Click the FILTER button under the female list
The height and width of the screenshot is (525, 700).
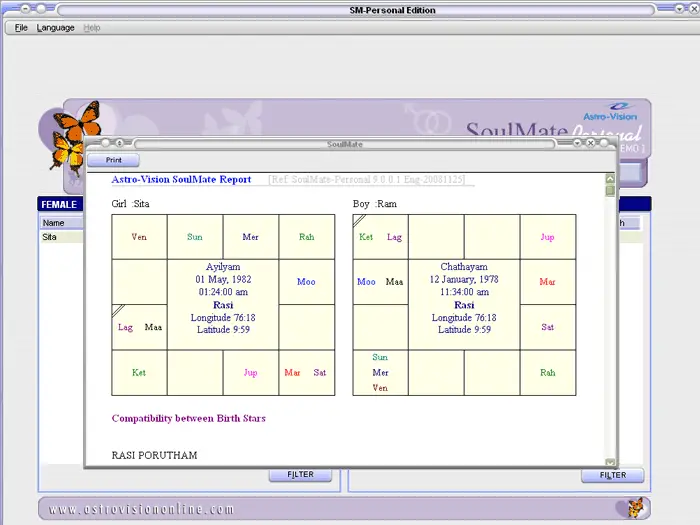(x=300, y=475)
